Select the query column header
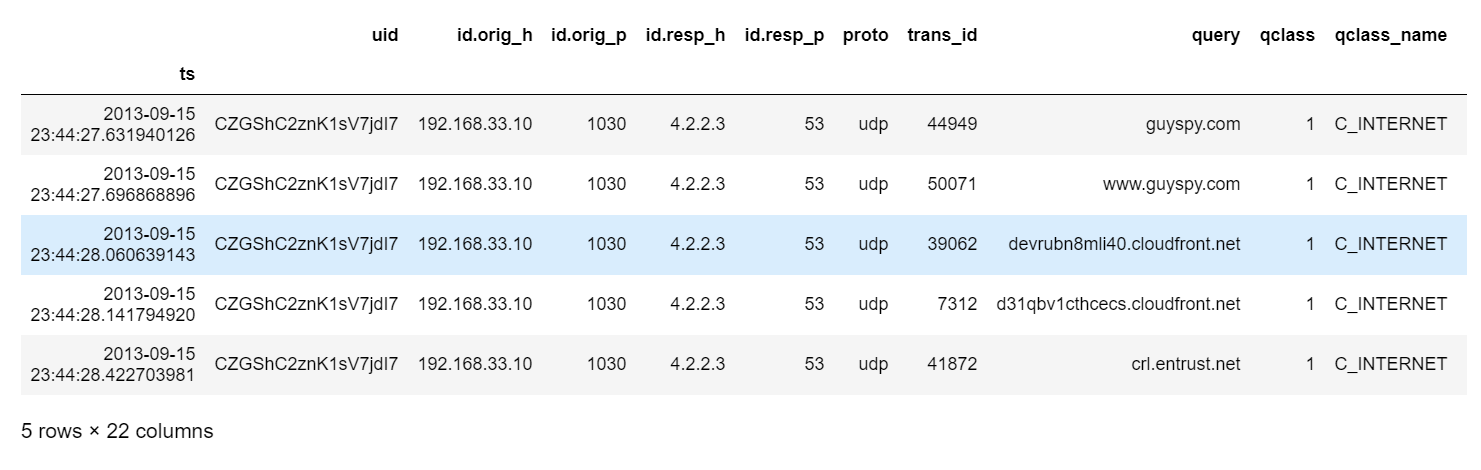1481x470 pixels. [1216, 35]
